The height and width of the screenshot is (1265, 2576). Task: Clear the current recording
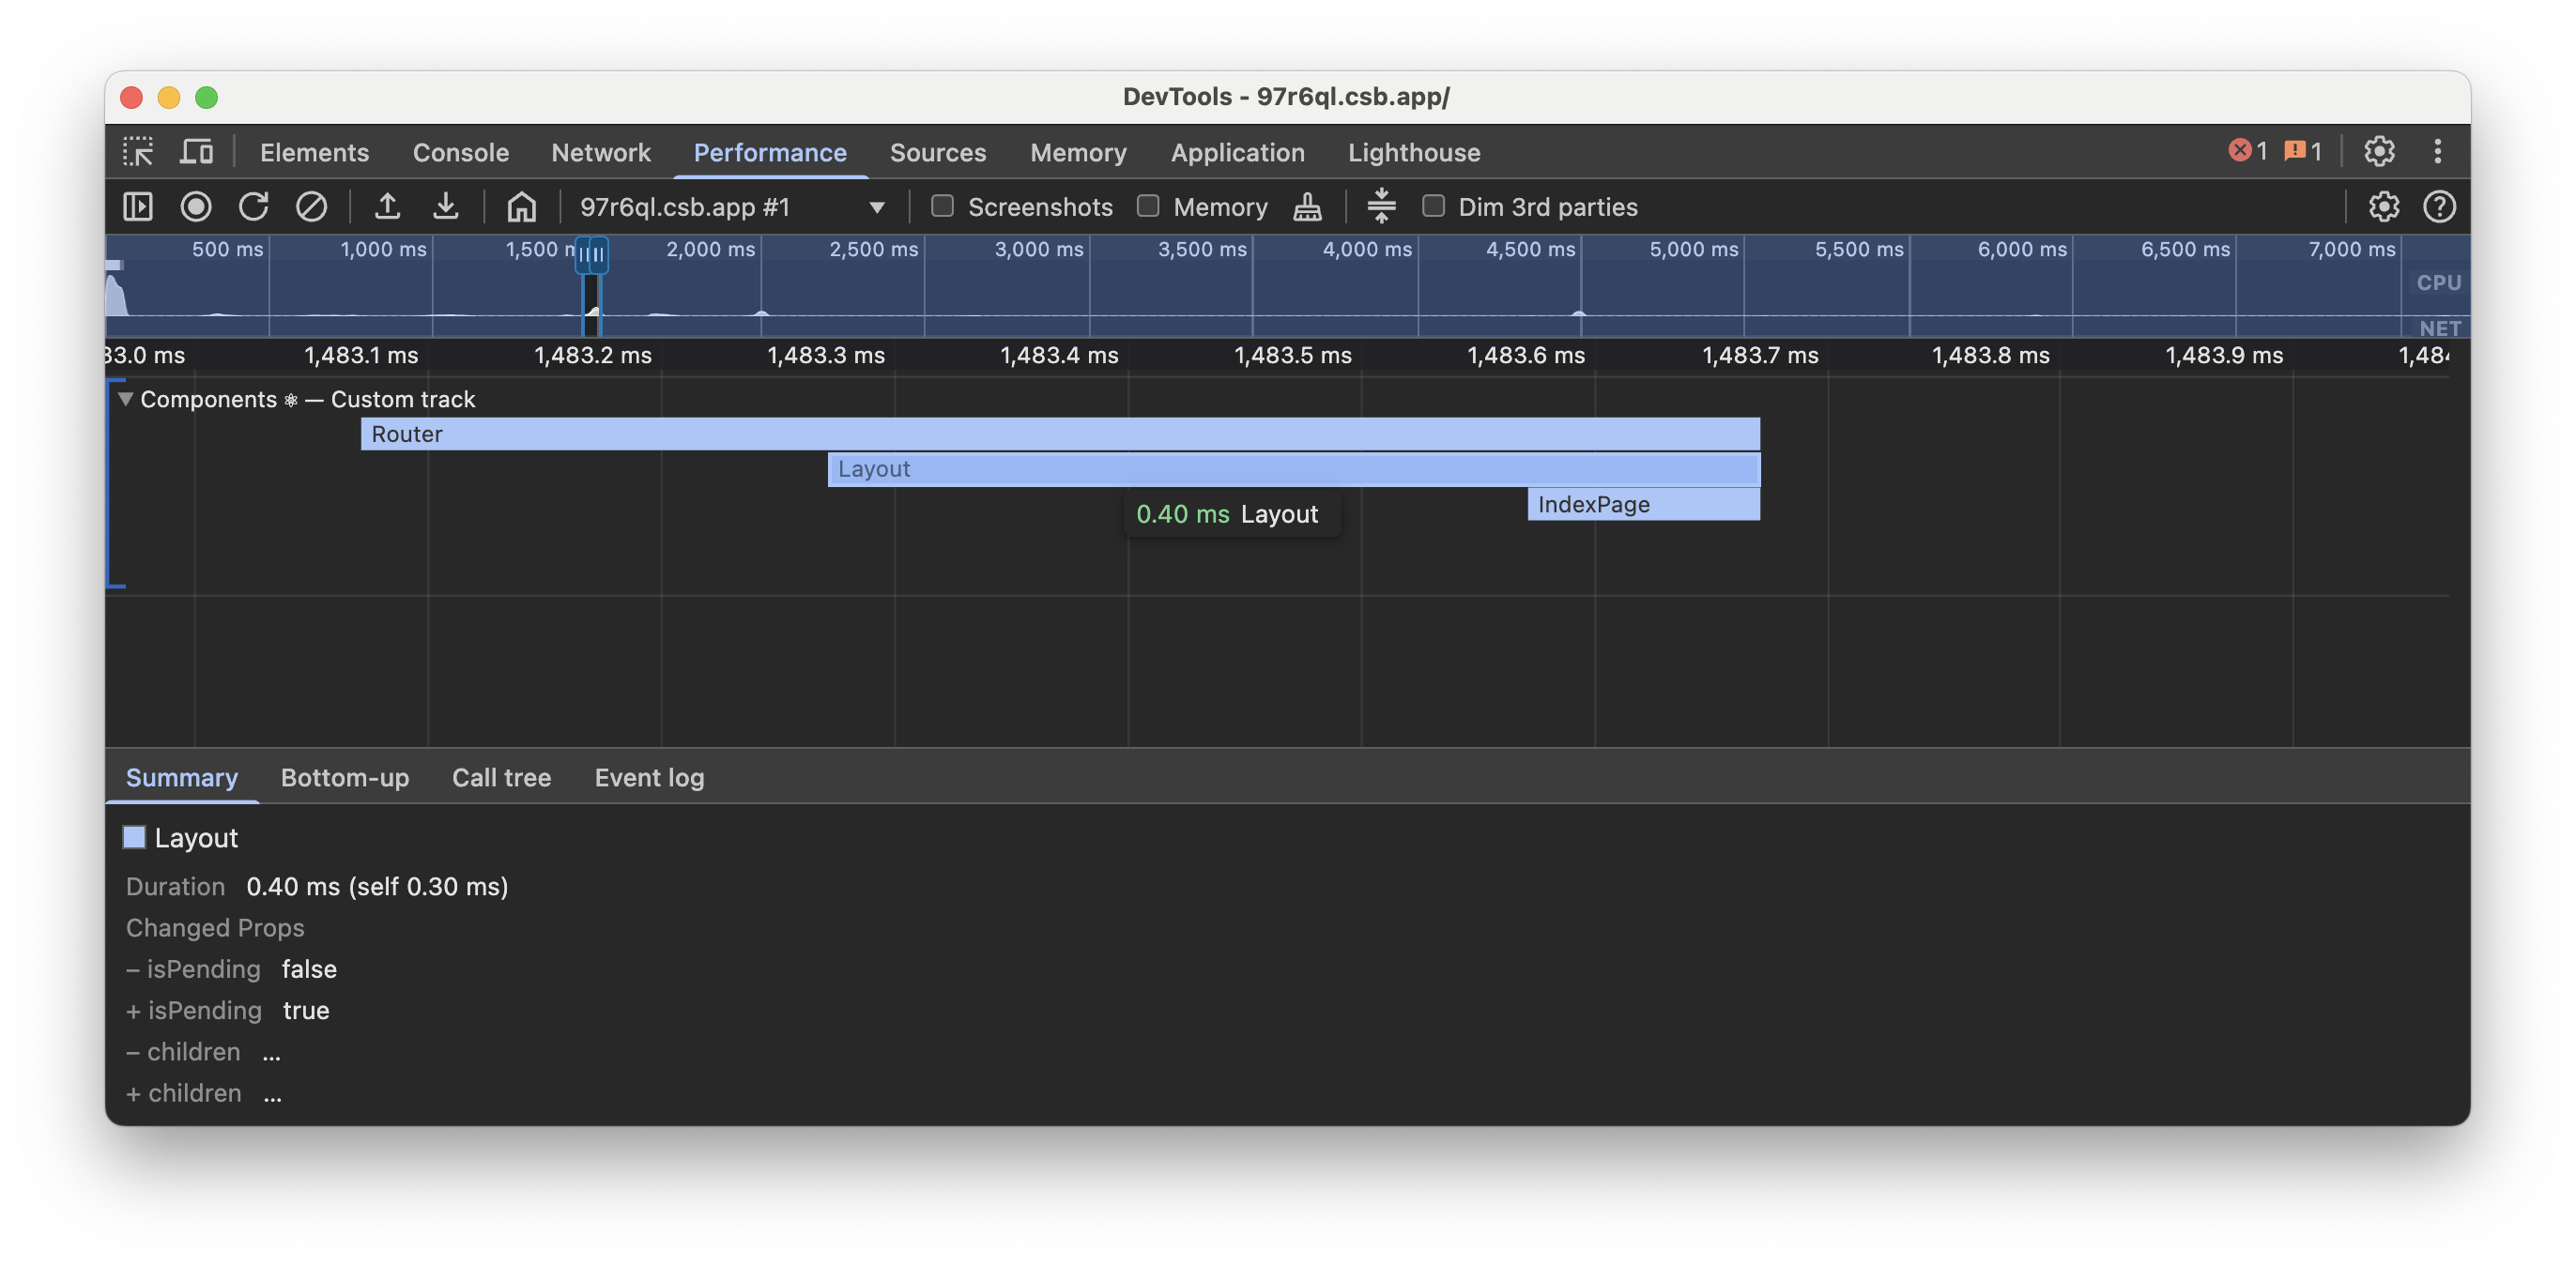[x=312, y=206]
